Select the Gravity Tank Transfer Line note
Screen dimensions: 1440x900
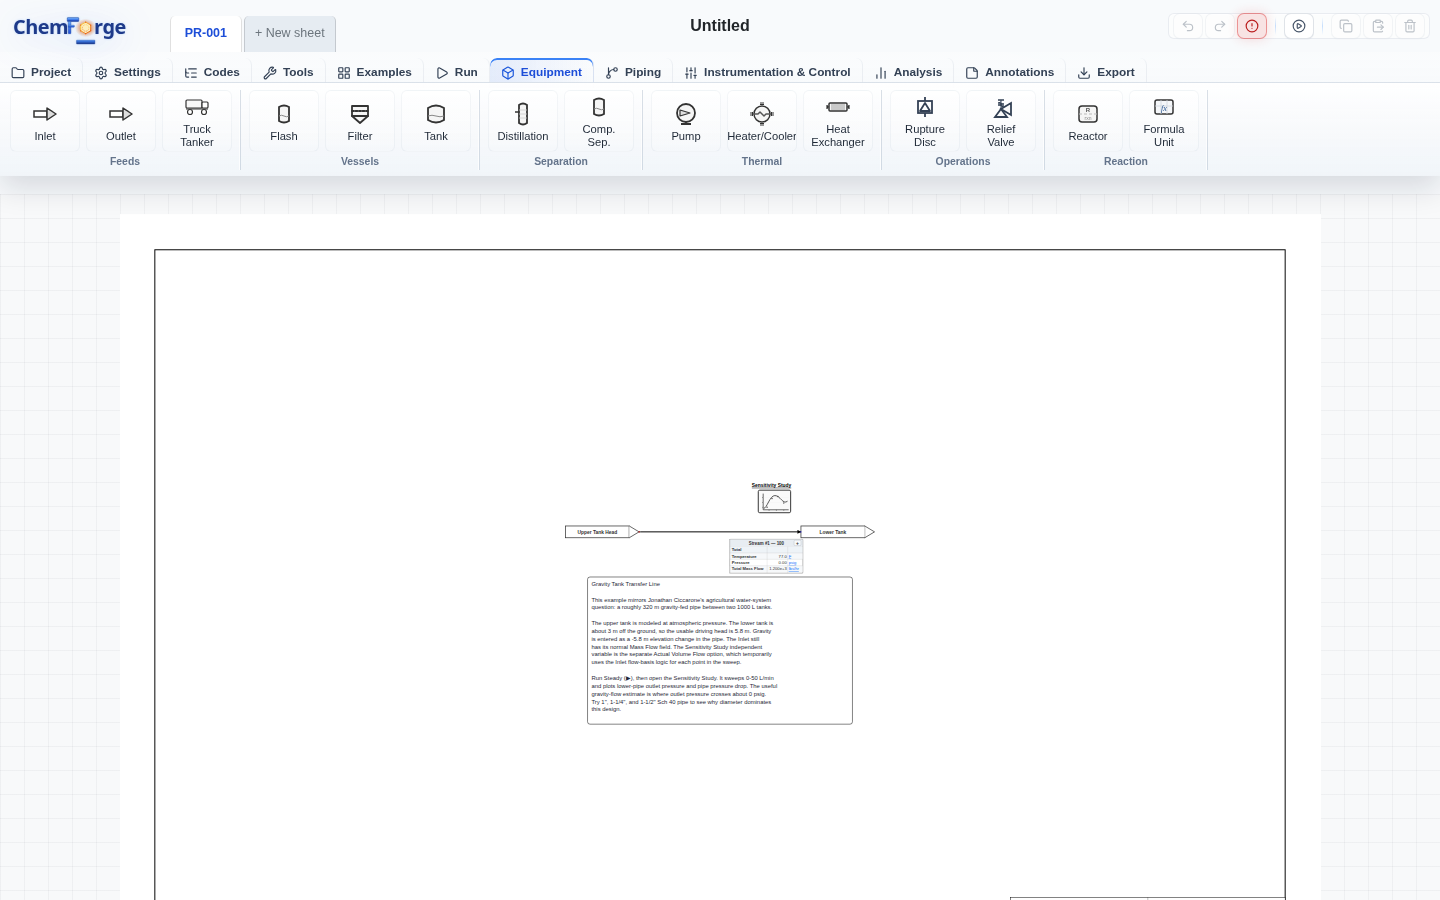[720, 650]
